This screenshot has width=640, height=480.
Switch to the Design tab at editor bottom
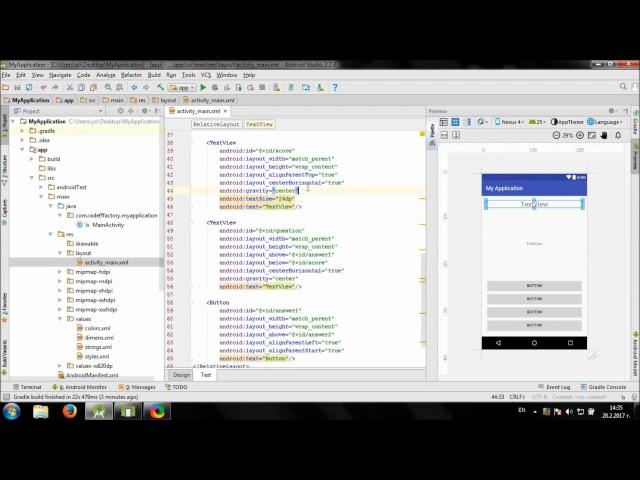(x=181, y=375)
